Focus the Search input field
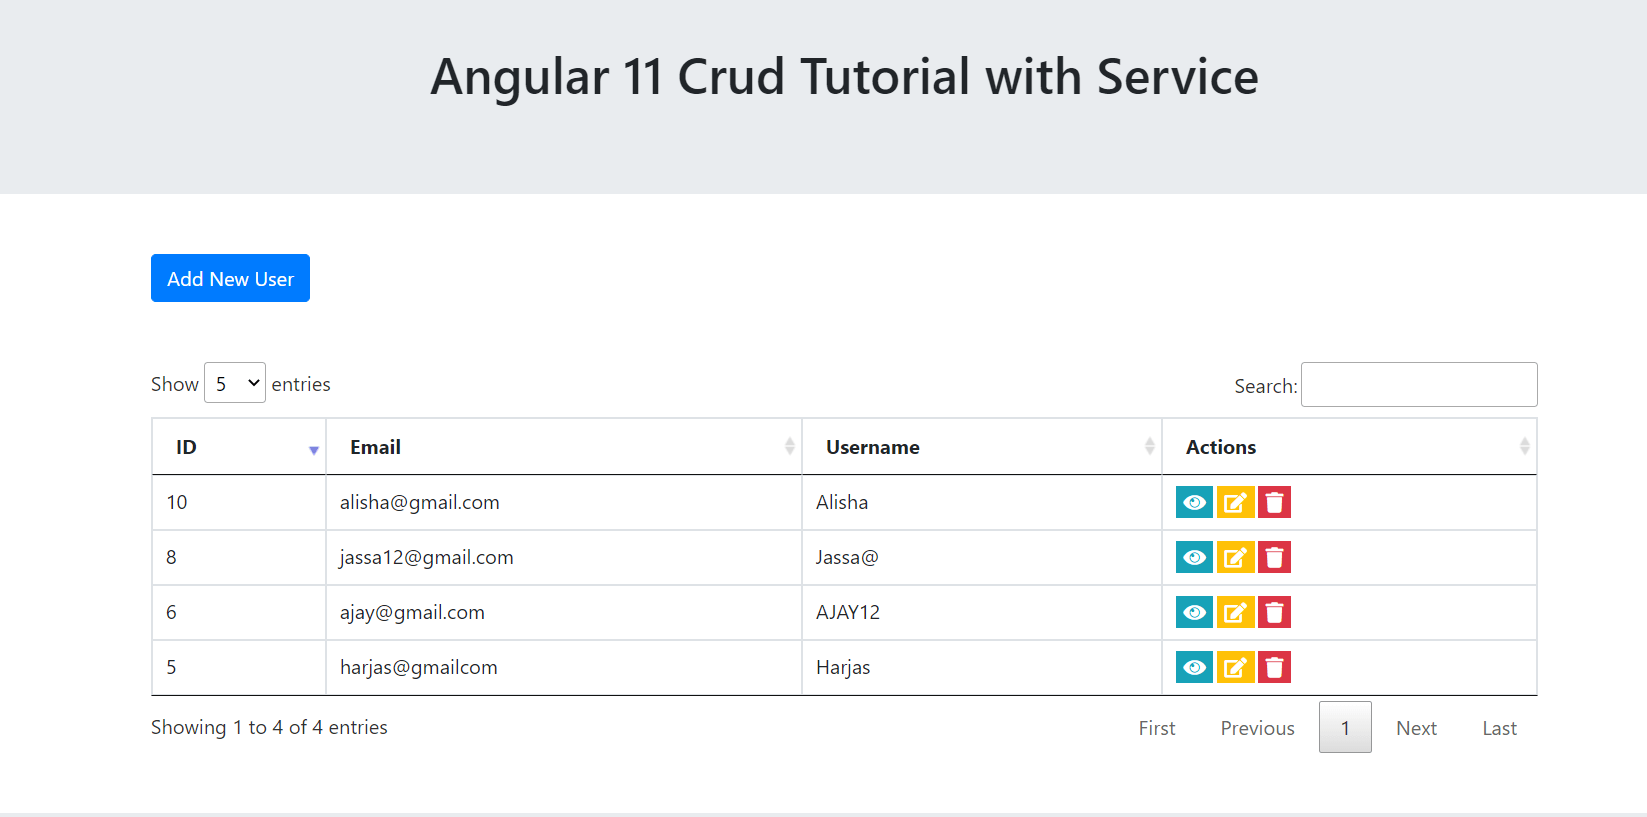This screenshot has width=1647, height=817. click(1418, 385)
